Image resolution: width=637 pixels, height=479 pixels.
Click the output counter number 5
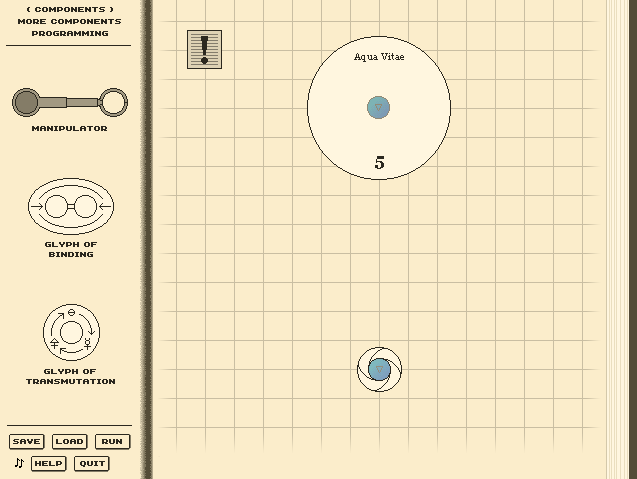[x=379, y=163]
